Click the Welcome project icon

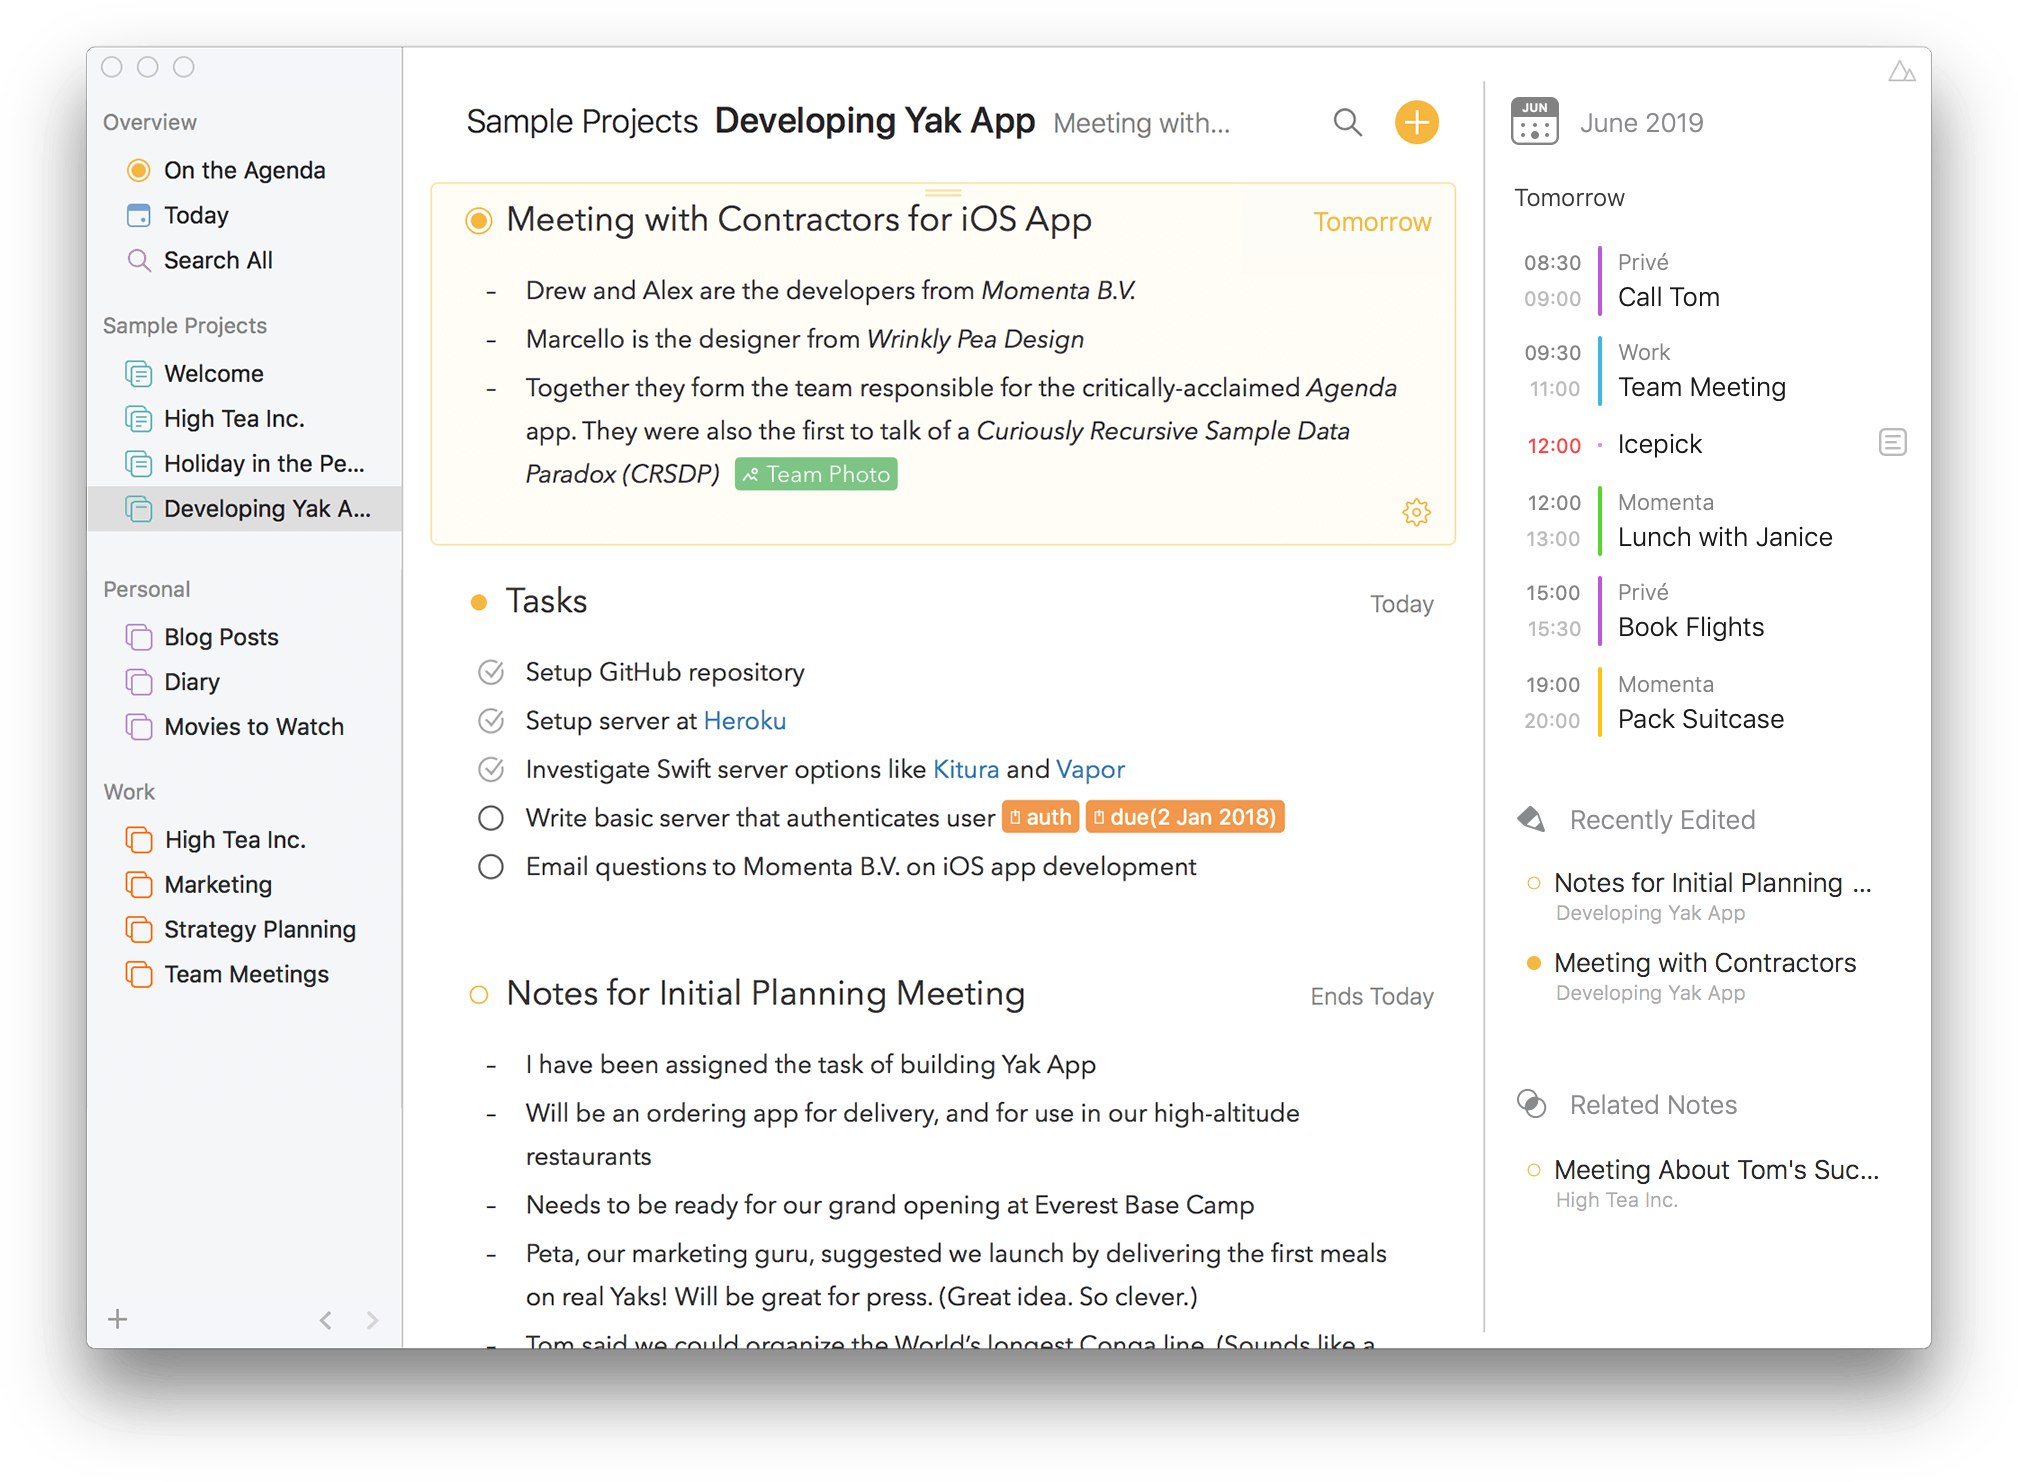[139, 373]
